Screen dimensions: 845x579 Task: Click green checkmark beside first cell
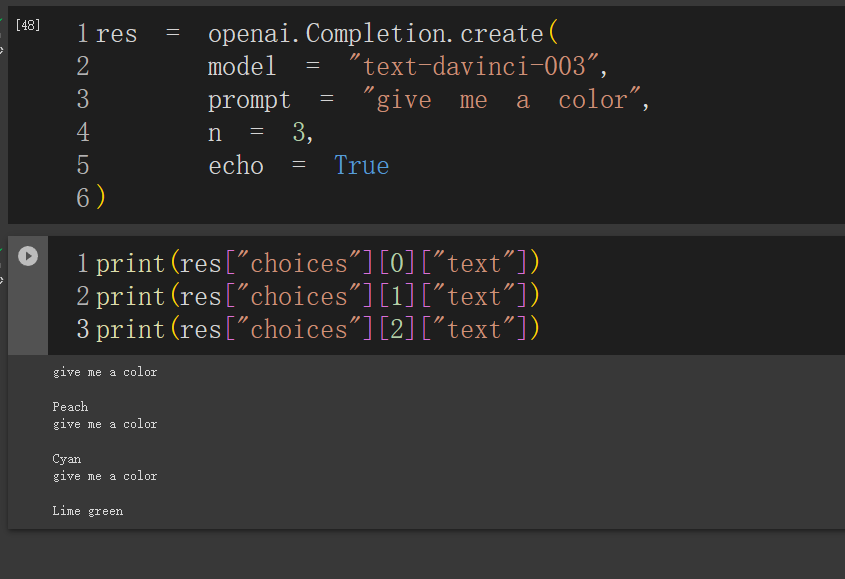2,20
